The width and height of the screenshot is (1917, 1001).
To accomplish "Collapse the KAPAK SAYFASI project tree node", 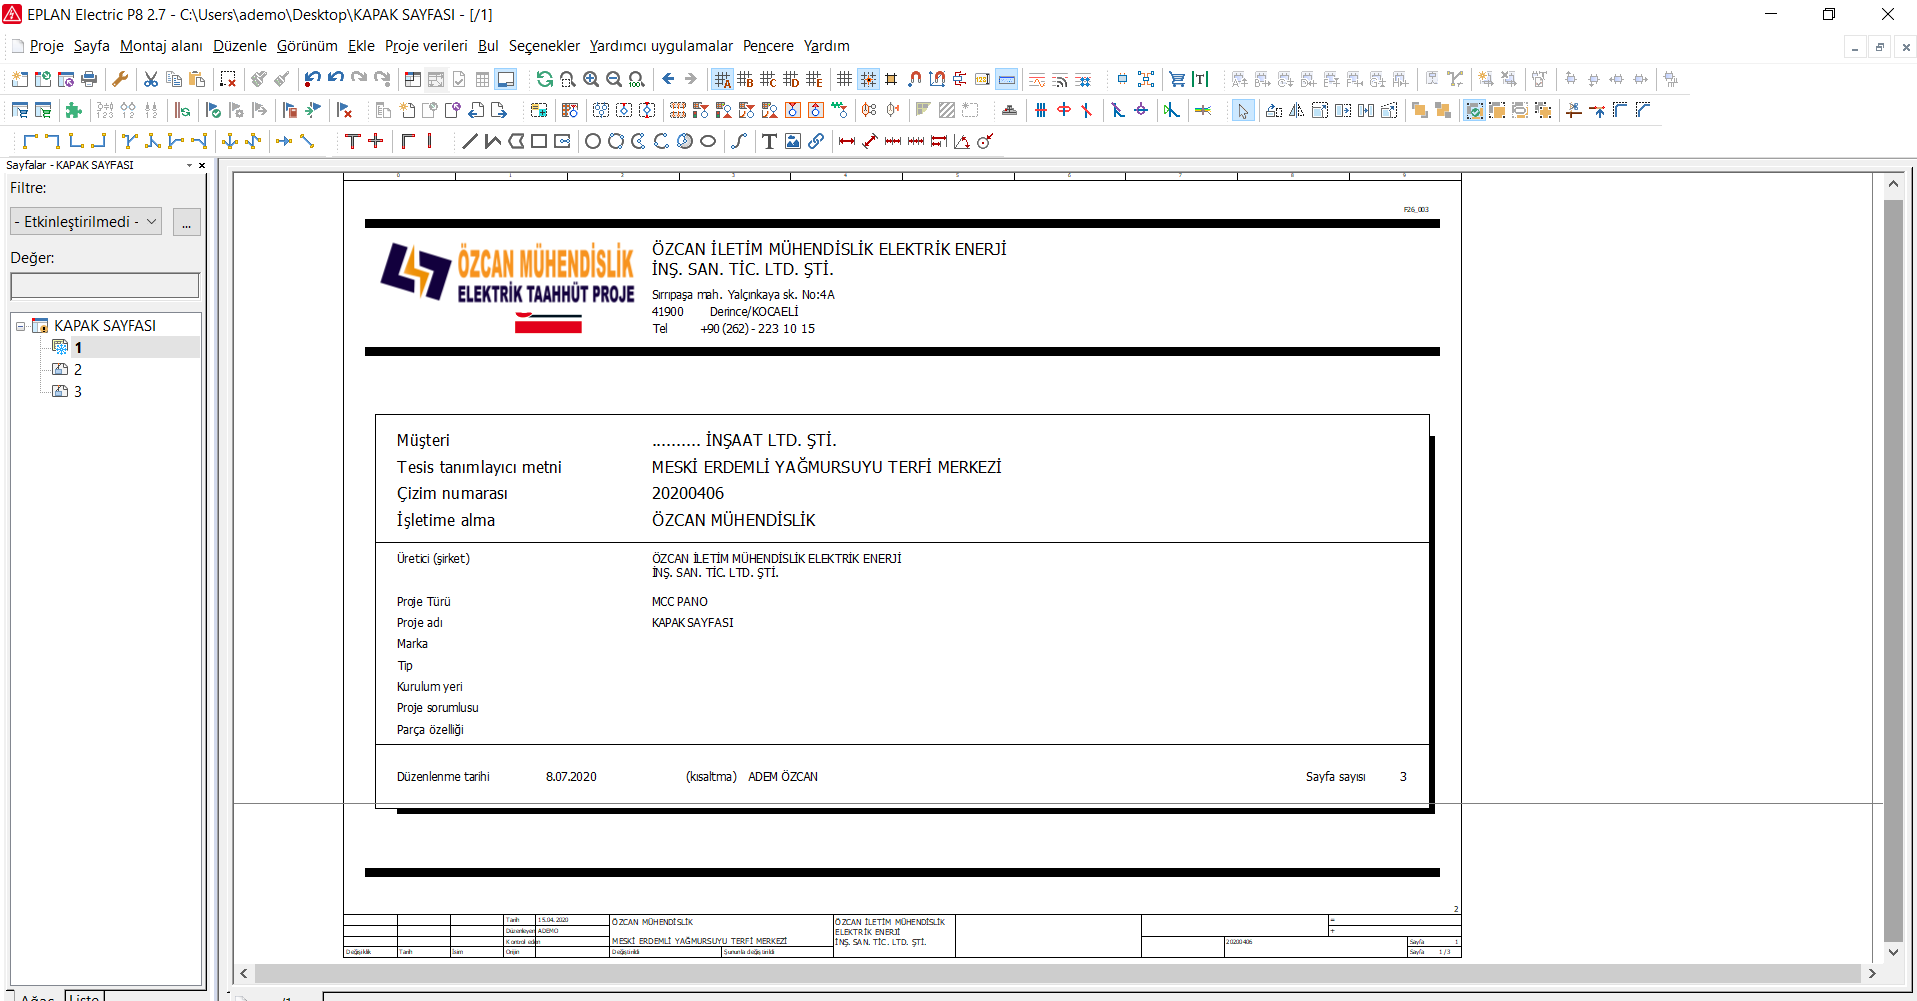I will [20, 326].
